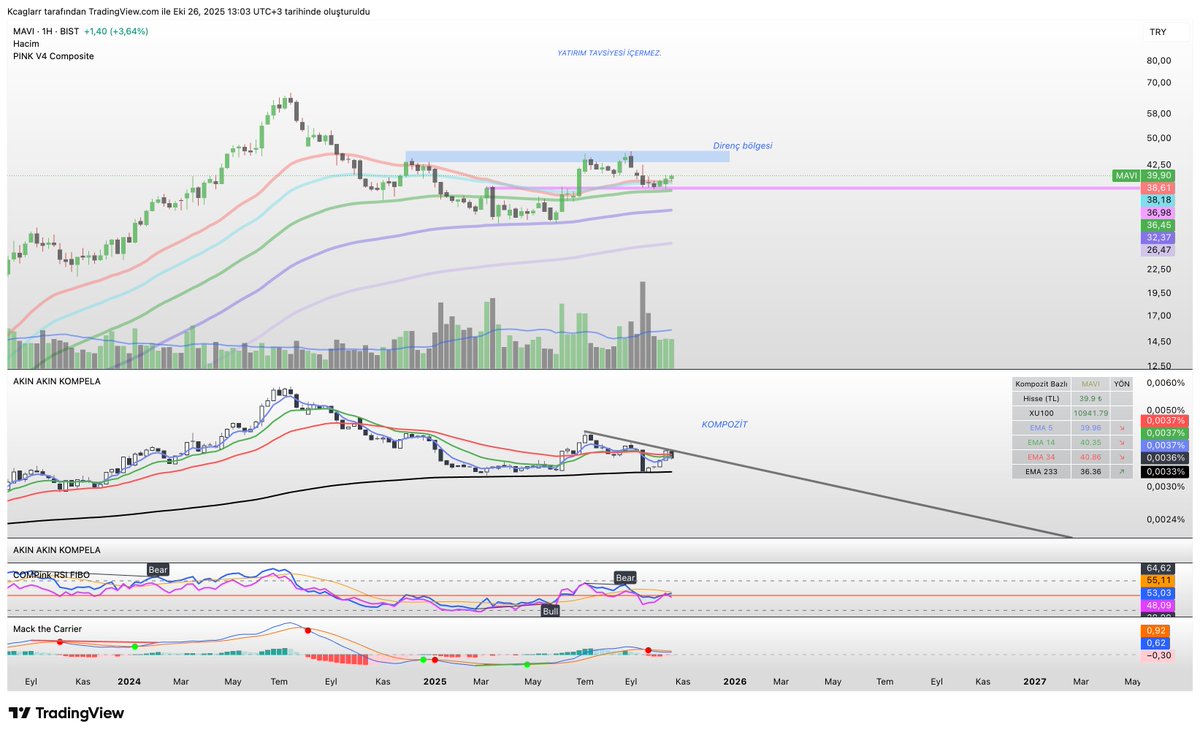Click the 58,00 price axis value
The height and width of the screenshot is (735, 1200).
[x=1158, y=113]
